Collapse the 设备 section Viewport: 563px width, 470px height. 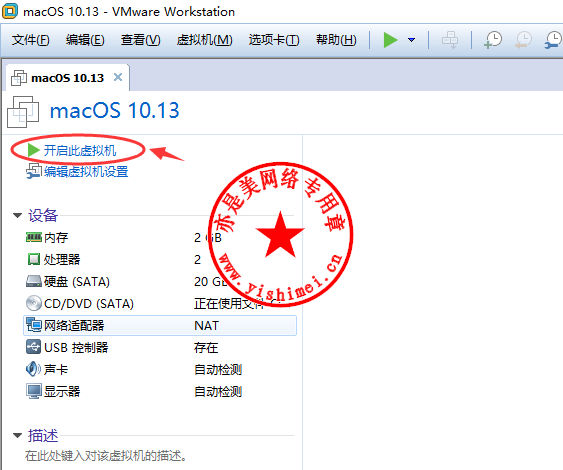coord(17,215)
